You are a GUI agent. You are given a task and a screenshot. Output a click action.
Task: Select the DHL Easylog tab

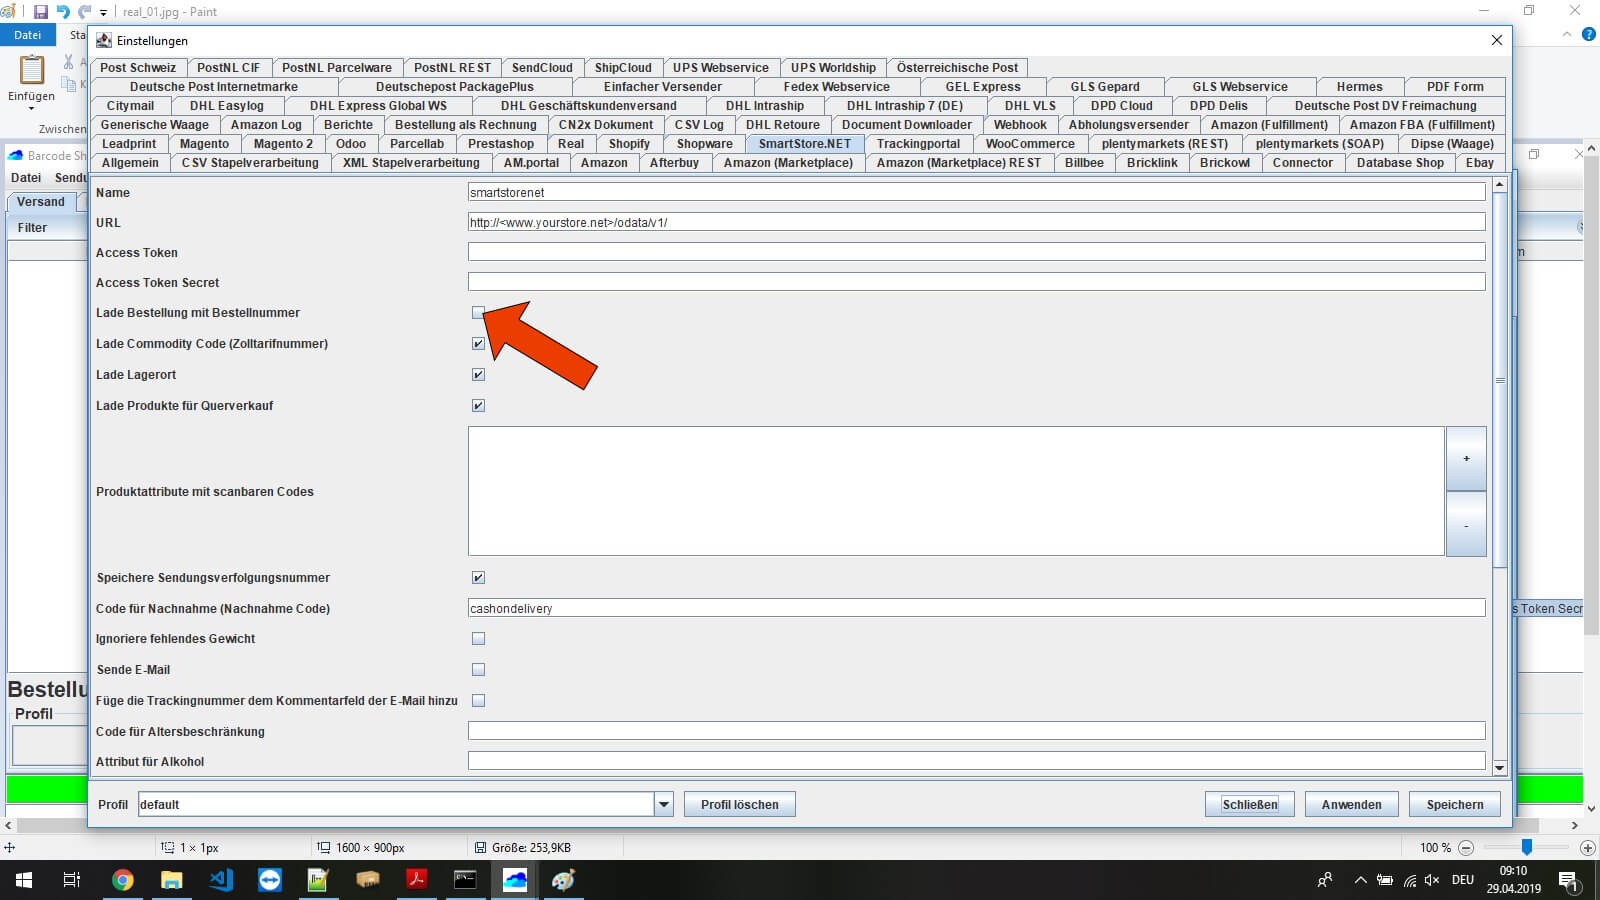(x=227, y=106)
